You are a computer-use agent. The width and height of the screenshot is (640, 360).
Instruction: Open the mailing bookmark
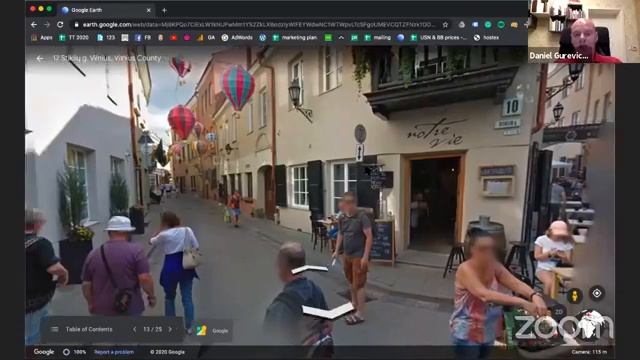tap(378, 38)
